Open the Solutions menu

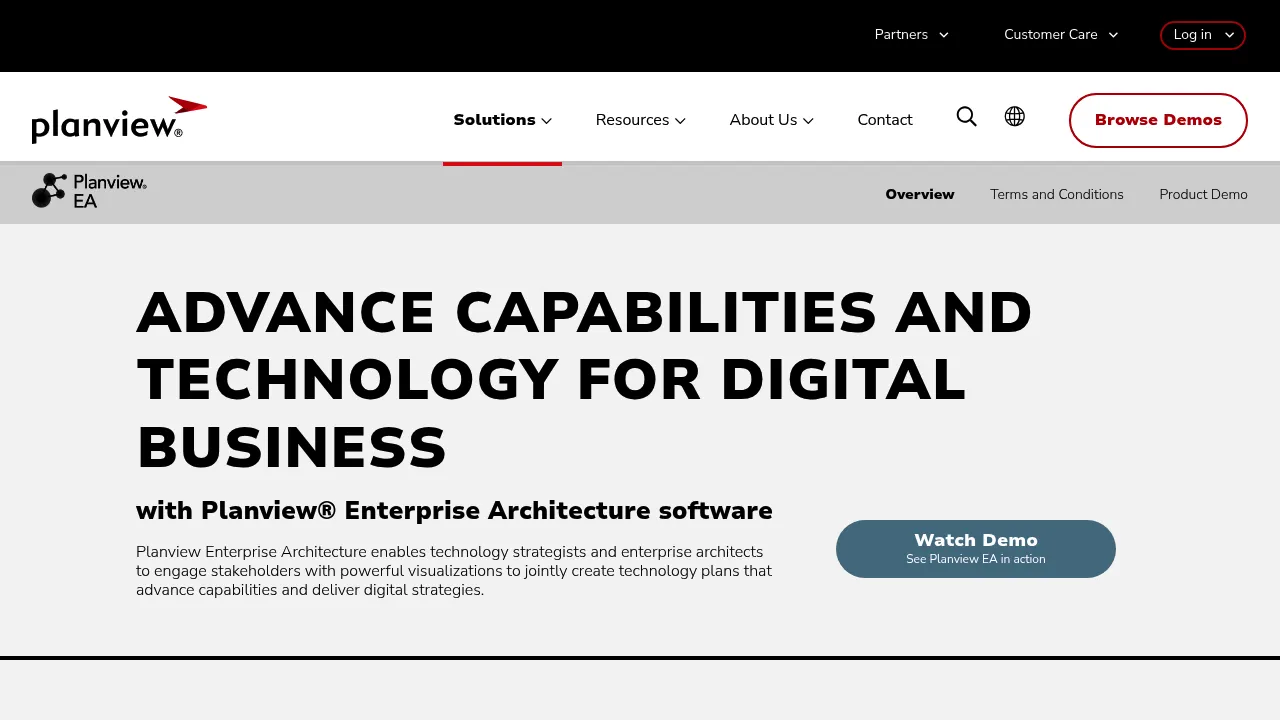[502, 120]
